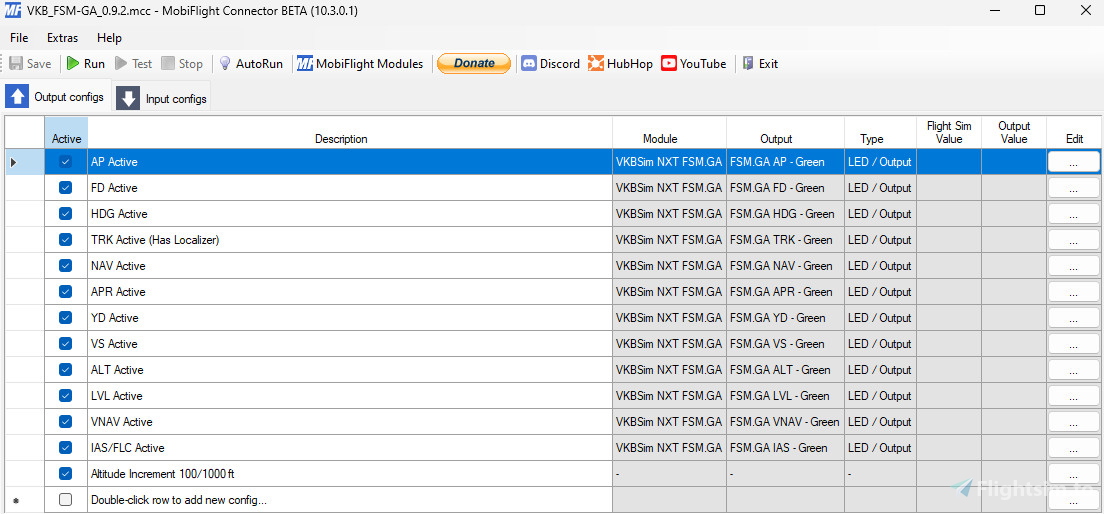
Task: Click the green Run play icon
Action: click(73, 63)
